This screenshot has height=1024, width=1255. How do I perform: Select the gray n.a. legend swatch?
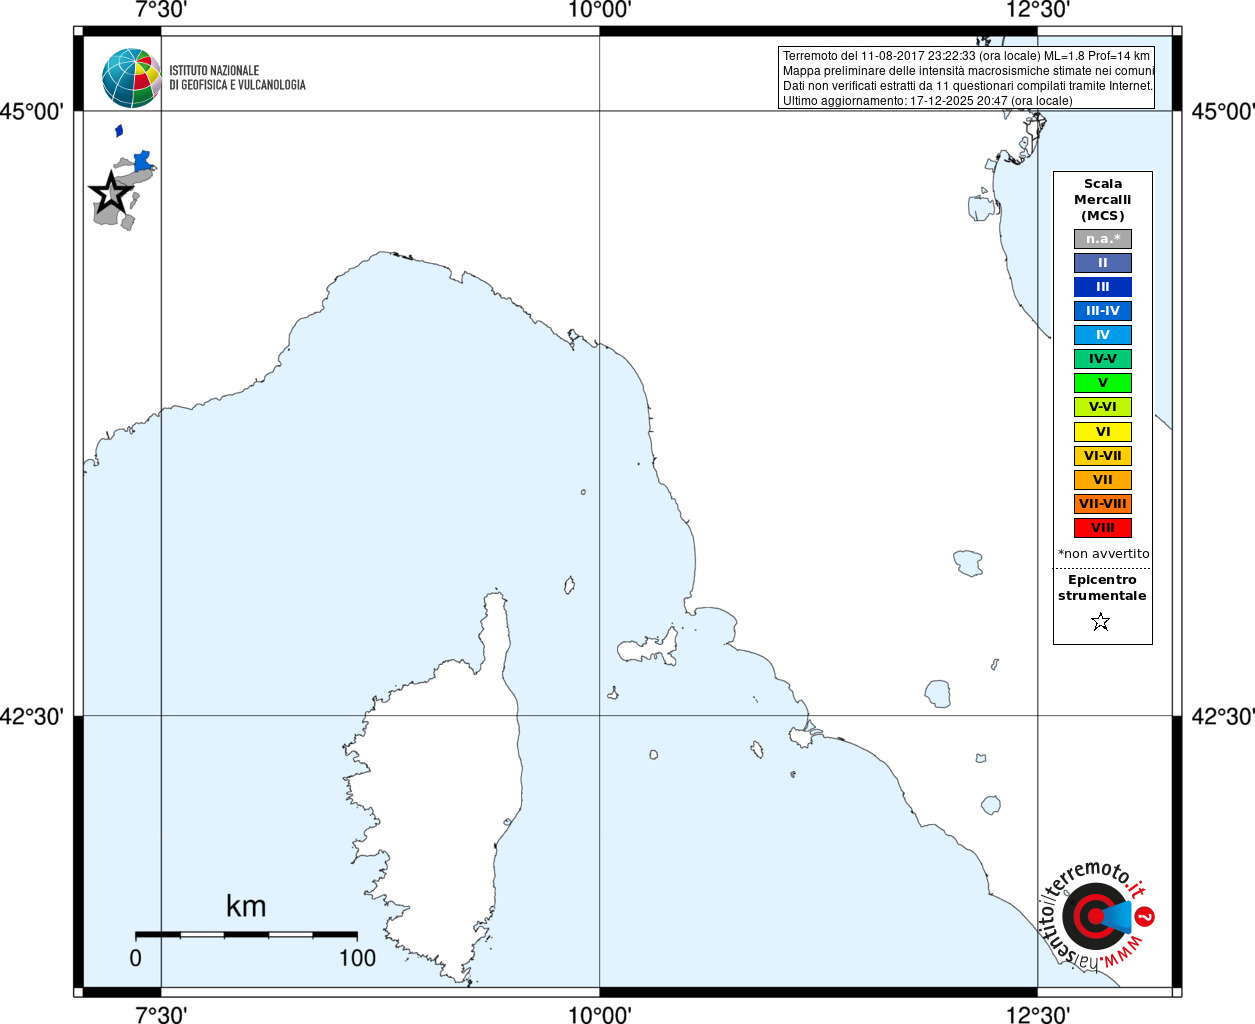pos(1103,239)
